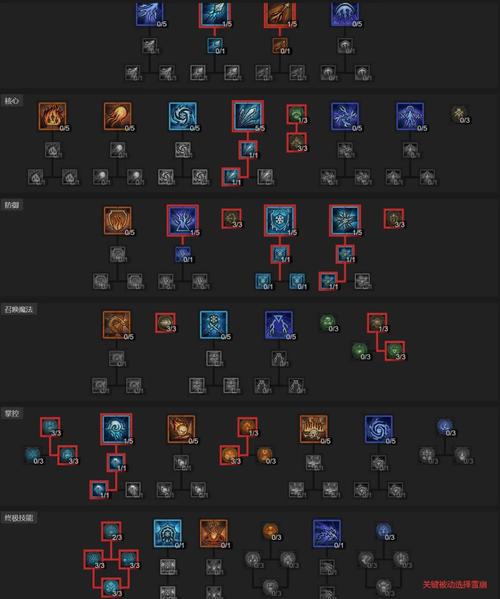This screenshot has height=599, width=500.
Task: Choose the Chain Lightning core skill
Action: (345, 116)
